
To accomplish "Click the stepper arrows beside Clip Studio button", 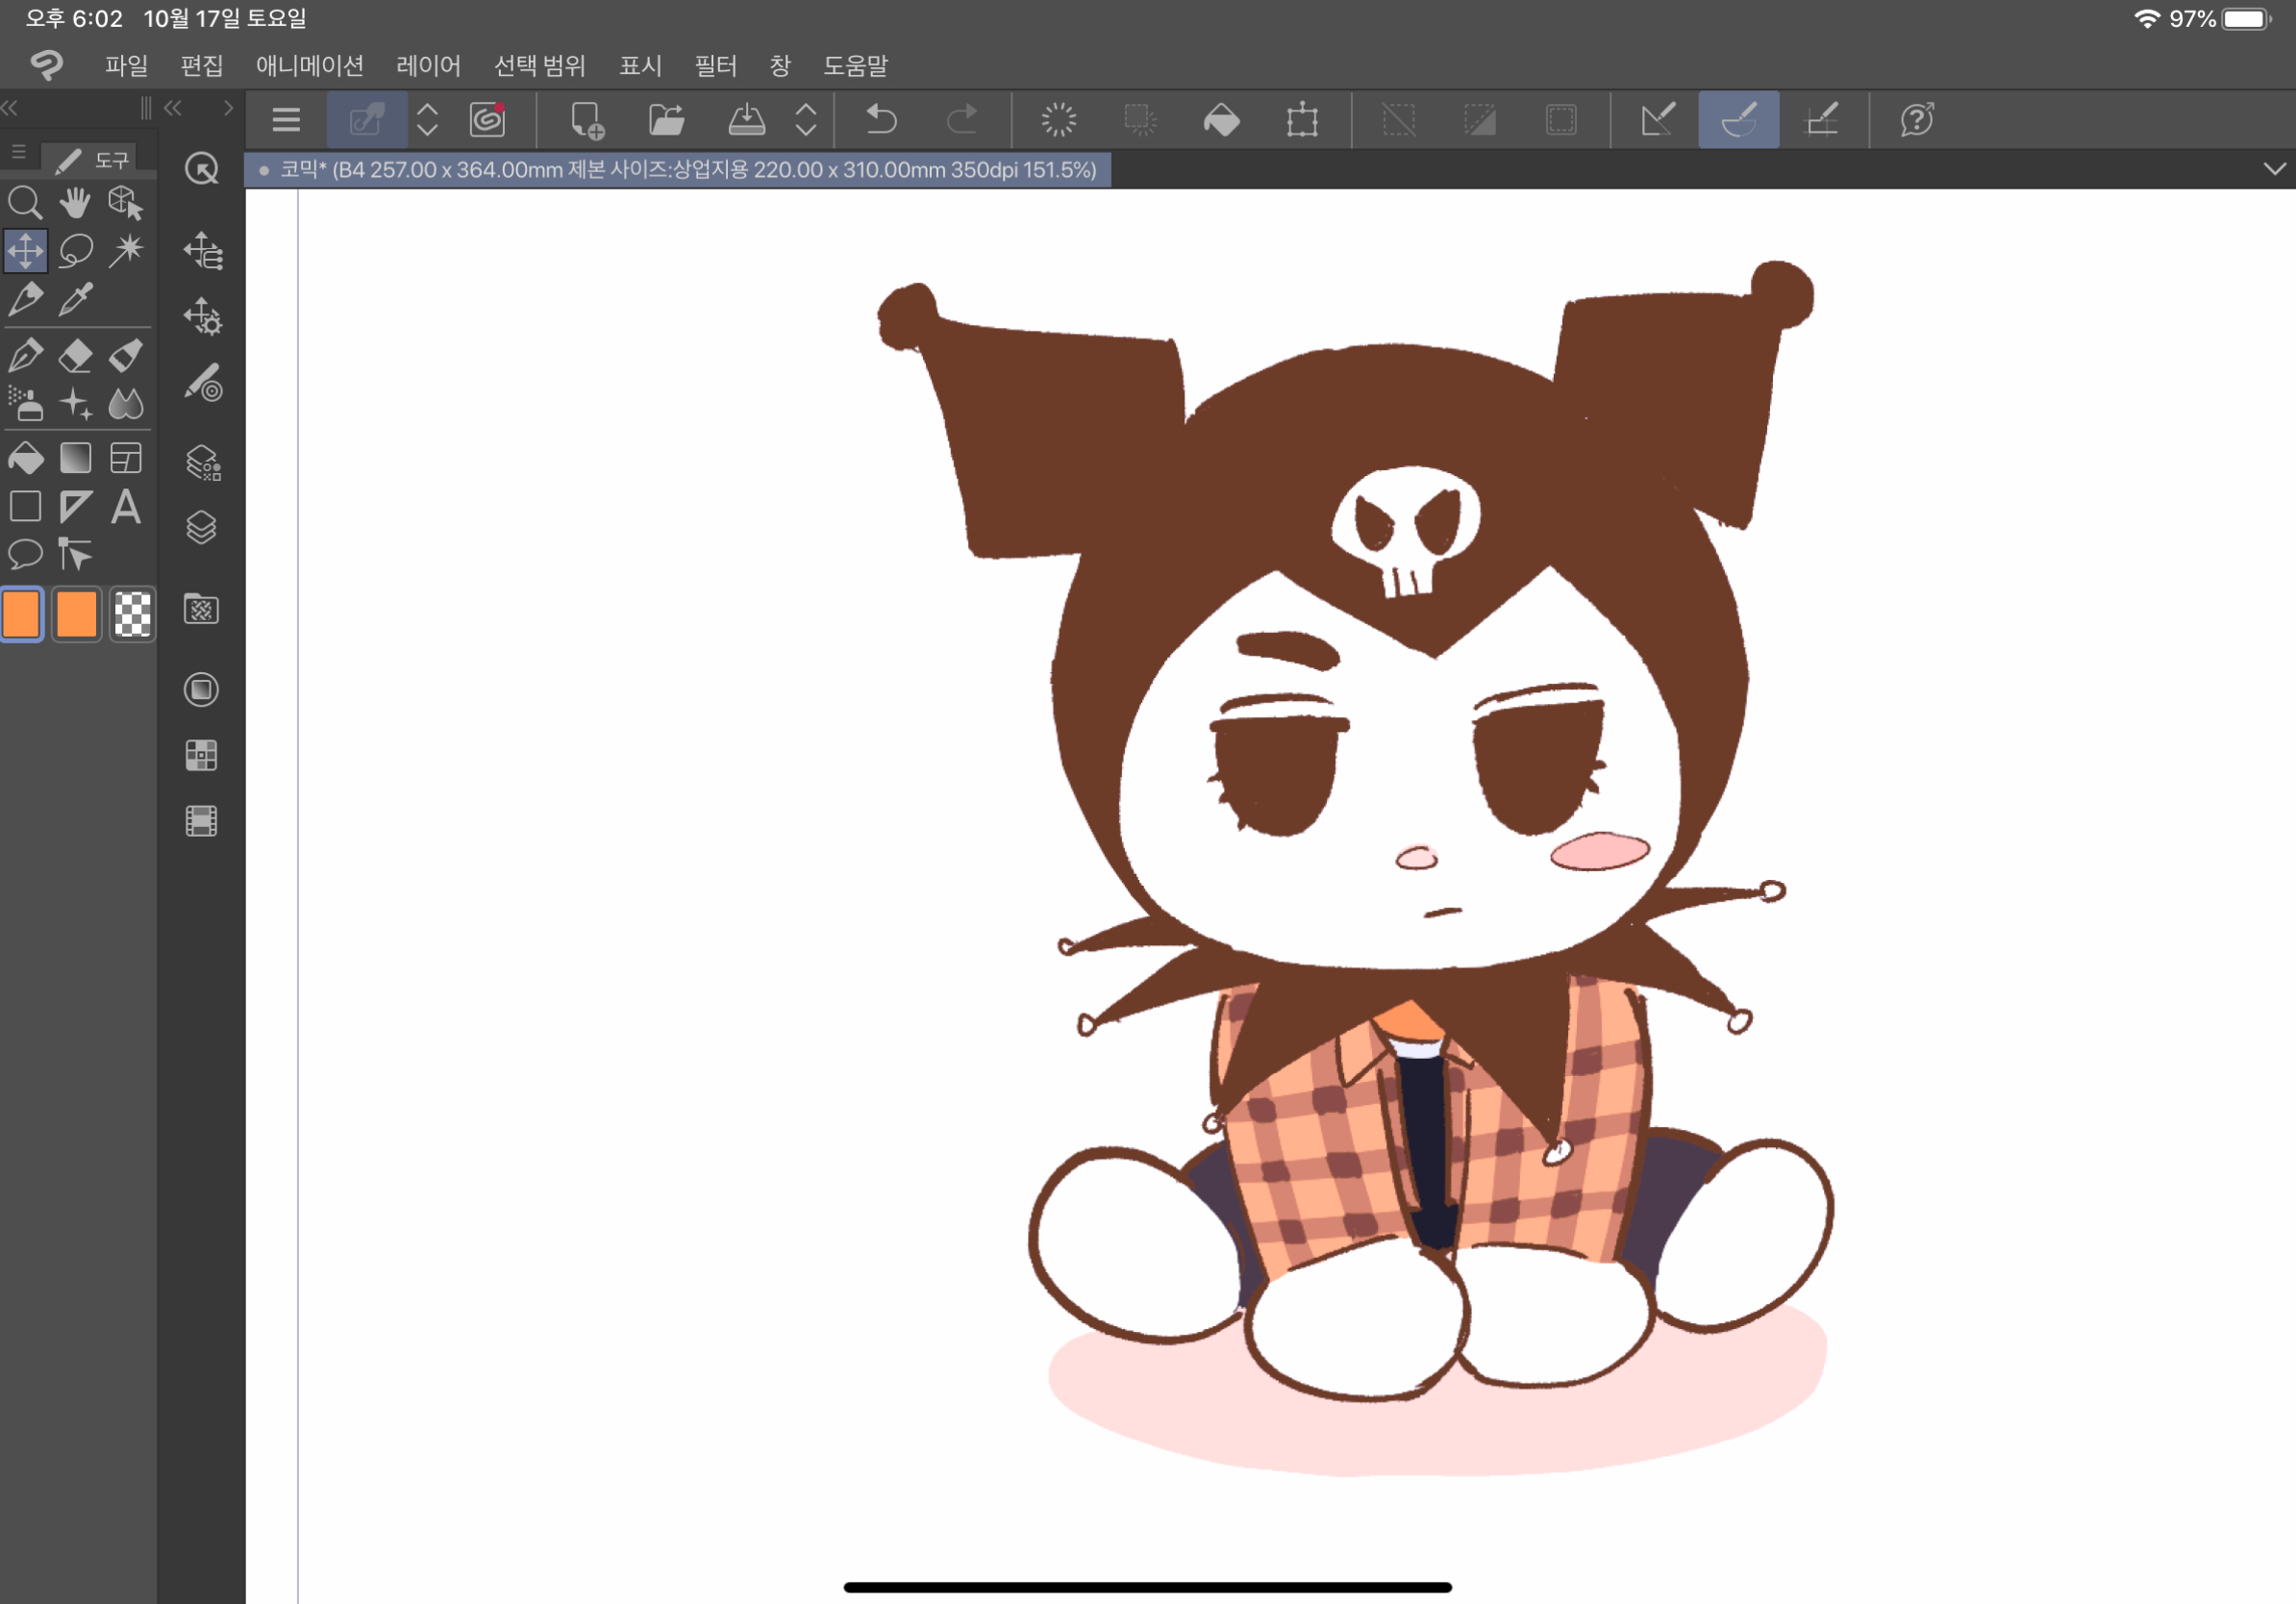I will 427,120.
